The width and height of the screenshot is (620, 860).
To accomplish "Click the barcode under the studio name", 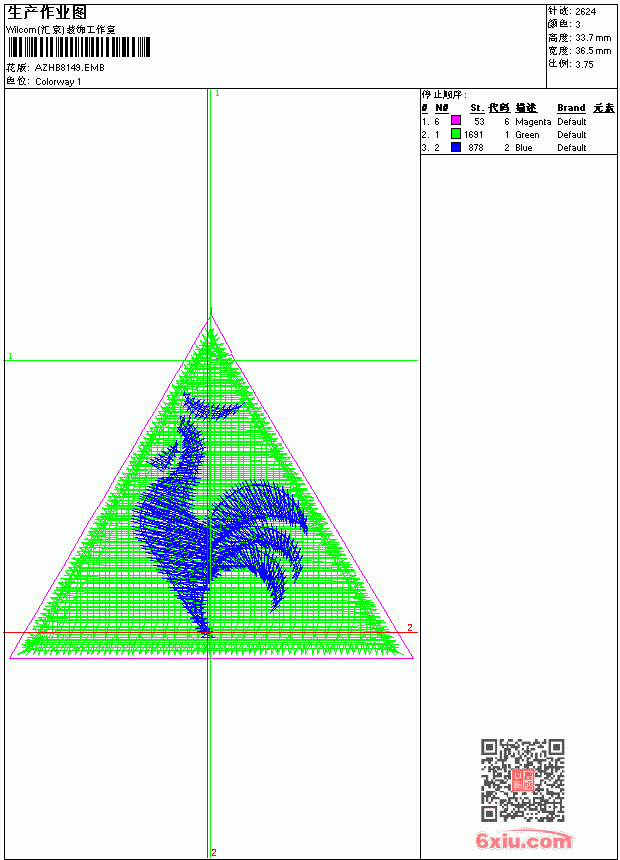I will [79, 47].
